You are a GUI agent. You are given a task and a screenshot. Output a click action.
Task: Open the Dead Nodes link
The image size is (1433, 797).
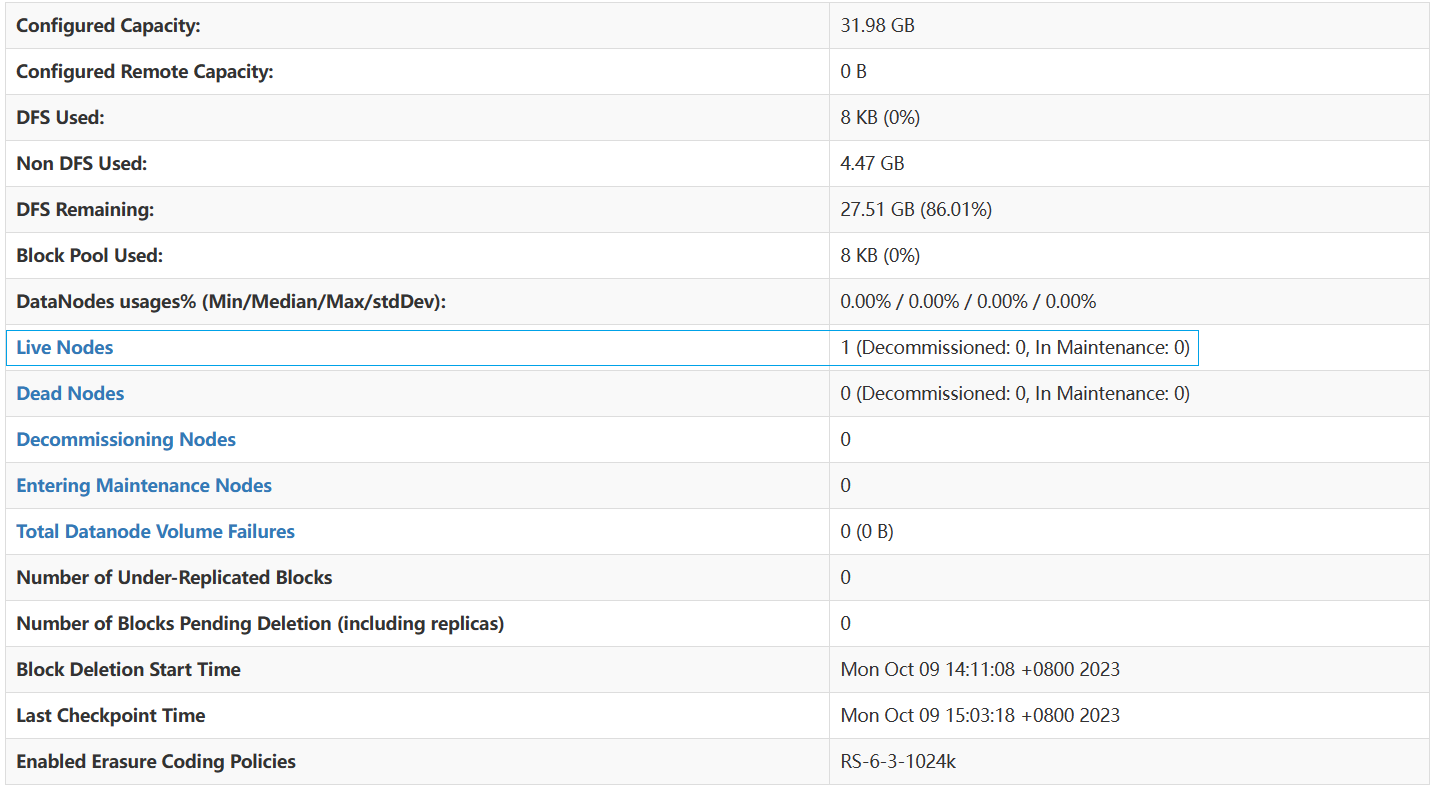click(x=70, y=394)
